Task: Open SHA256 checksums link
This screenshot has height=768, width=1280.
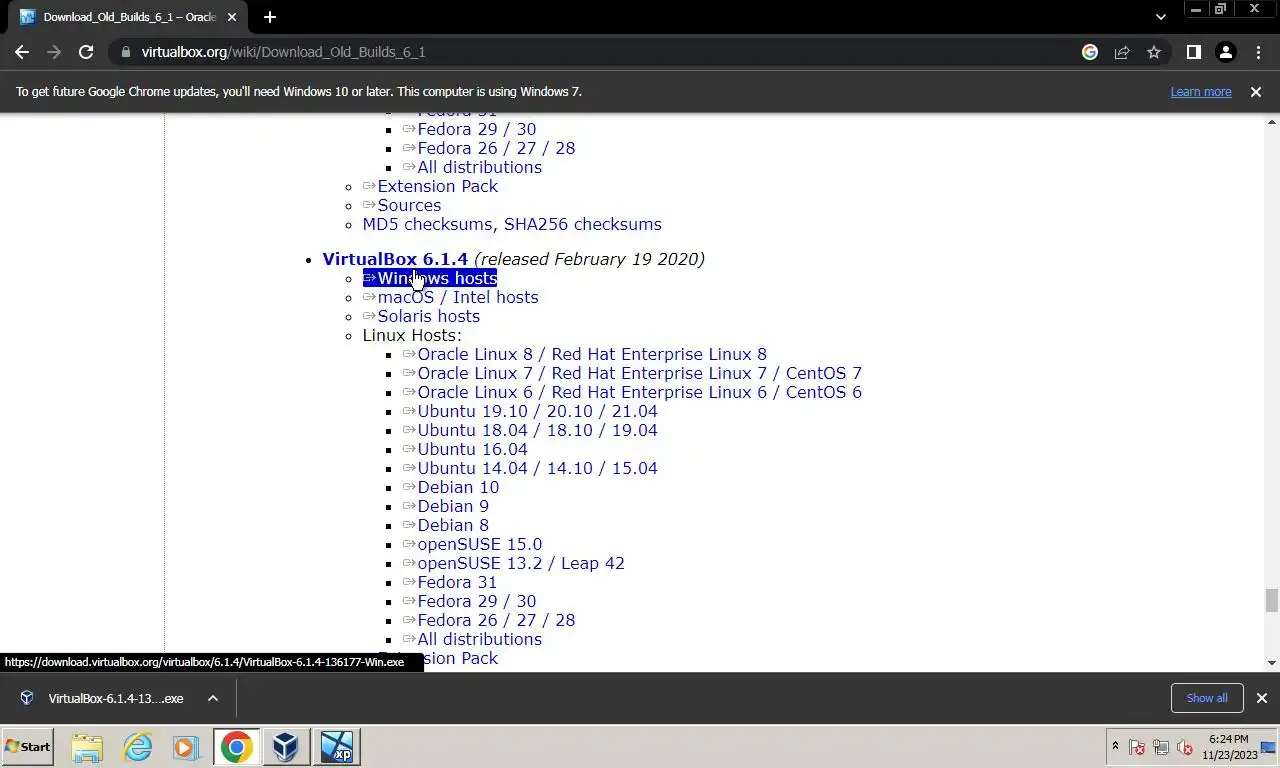Action: pyautogui.click(x=582, y=224)
